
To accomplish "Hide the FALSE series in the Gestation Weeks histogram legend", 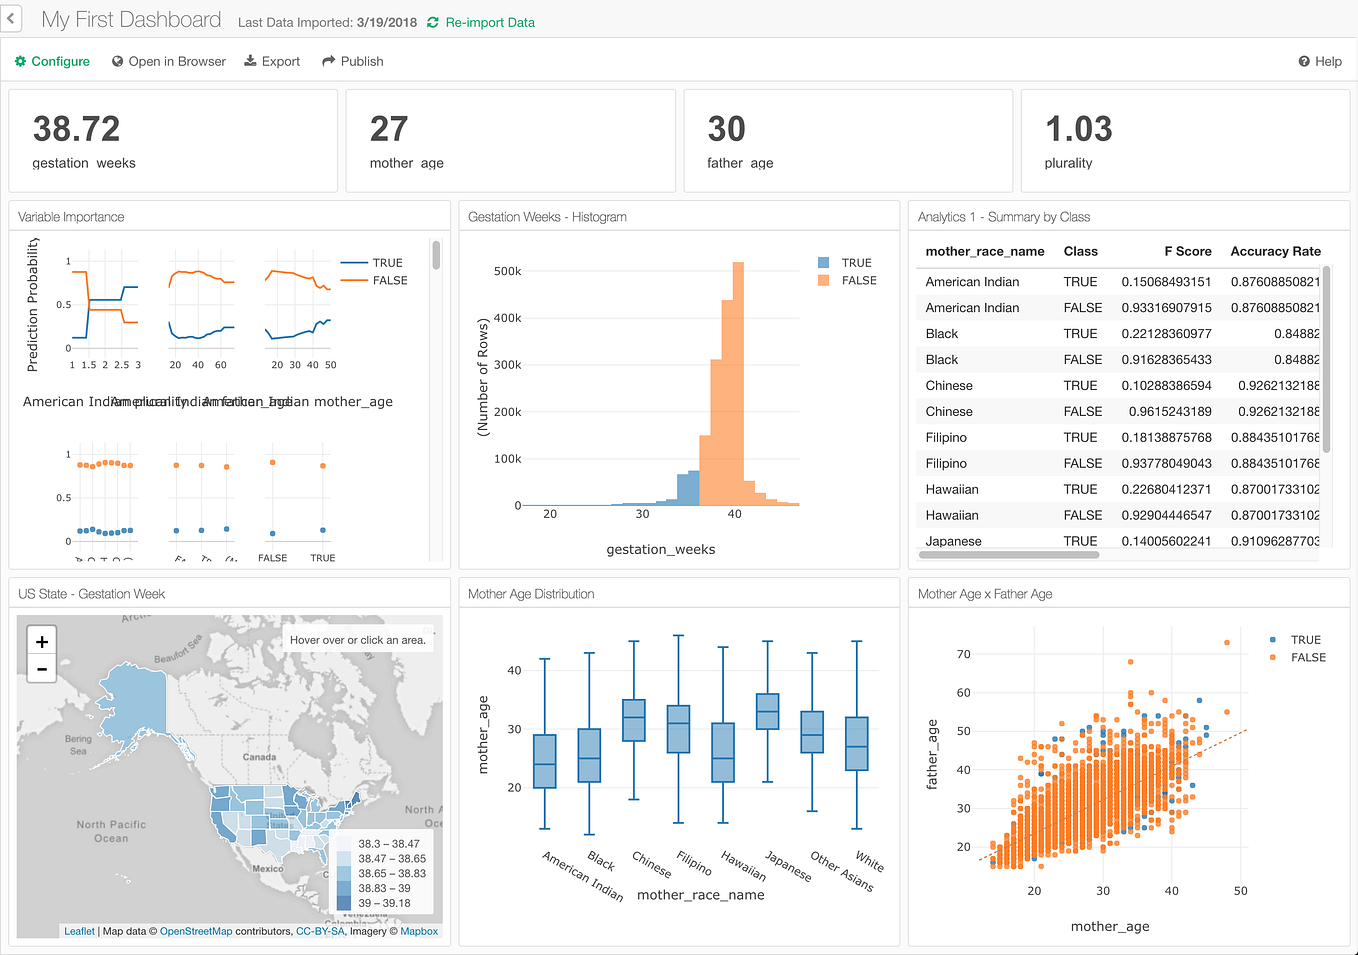I will (x=858, y=280).
